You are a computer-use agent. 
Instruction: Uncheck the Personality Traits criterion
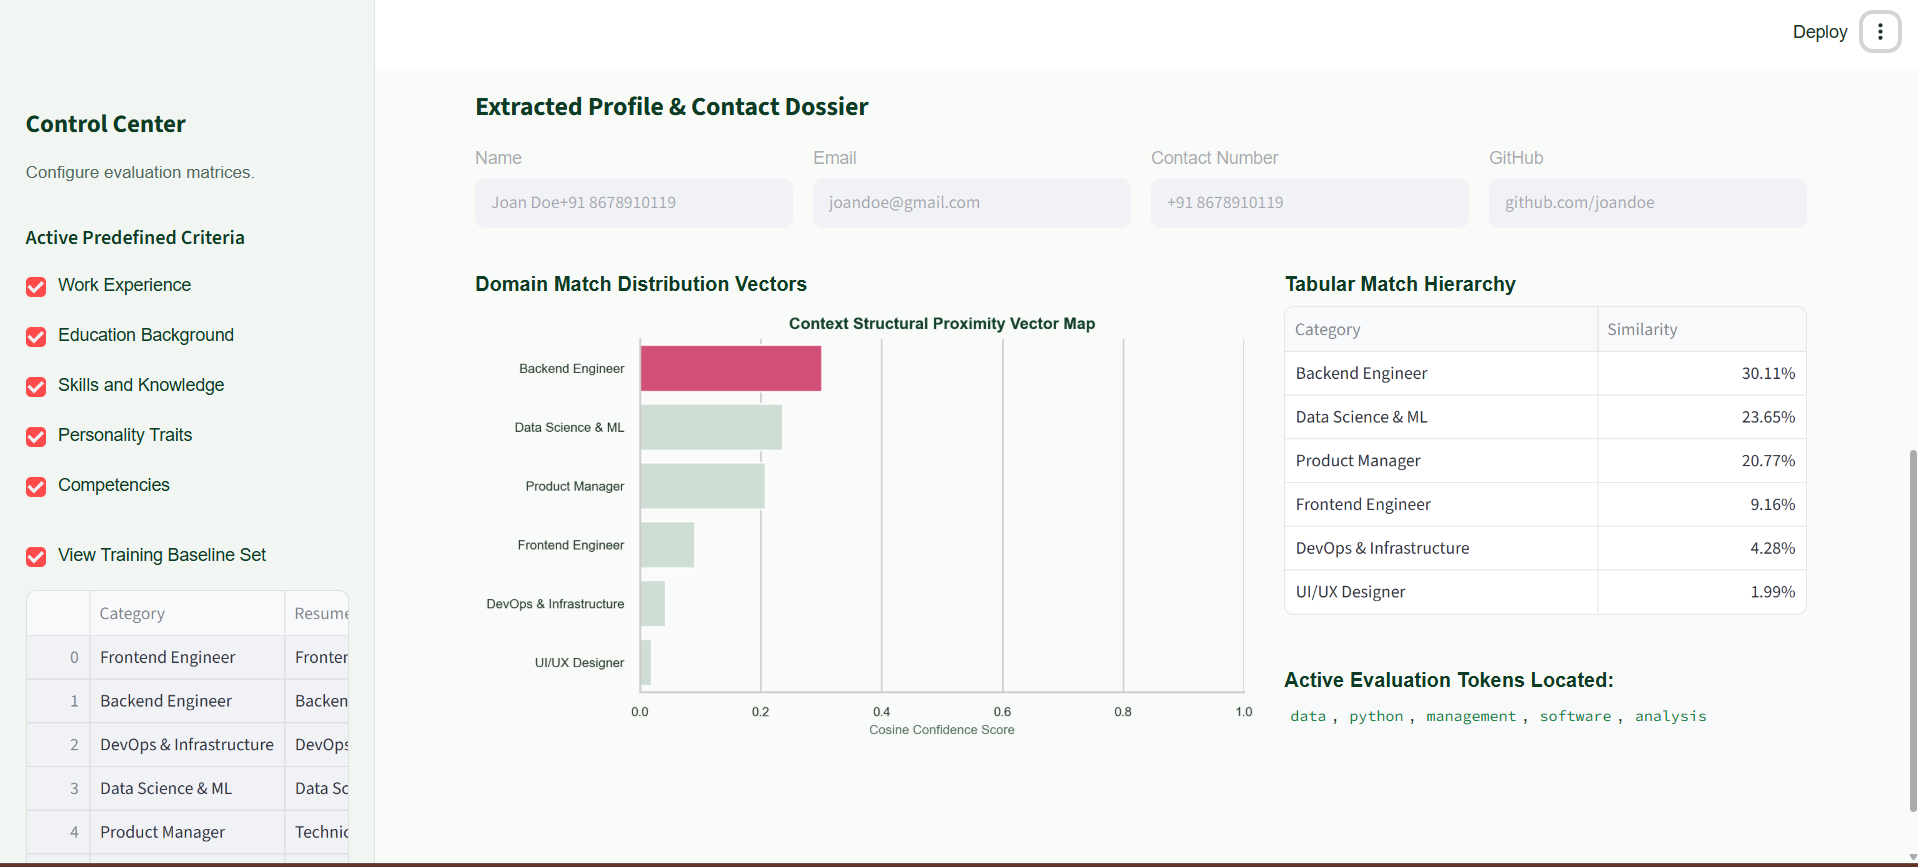click(36, 437)
